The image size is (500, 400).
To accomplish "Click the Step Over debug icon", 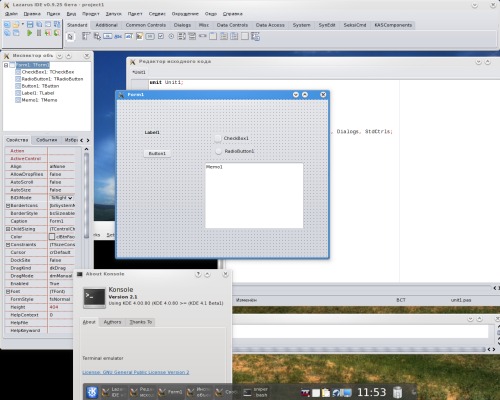I will tap(57, 33).
